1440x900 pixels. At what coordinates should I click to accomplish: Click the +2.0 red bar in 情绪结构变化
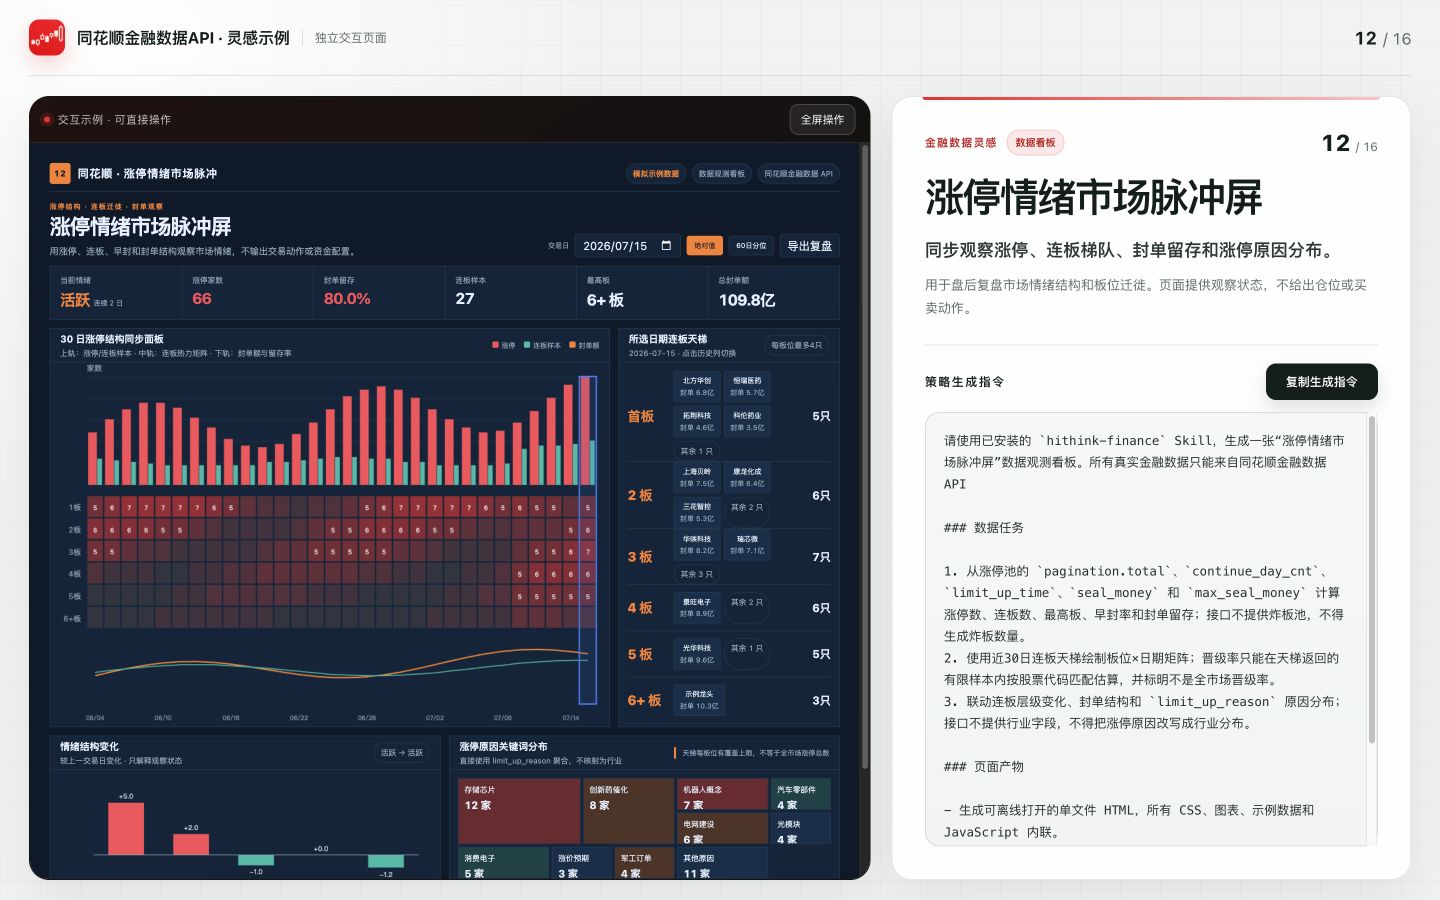click(x=191, y=844)
